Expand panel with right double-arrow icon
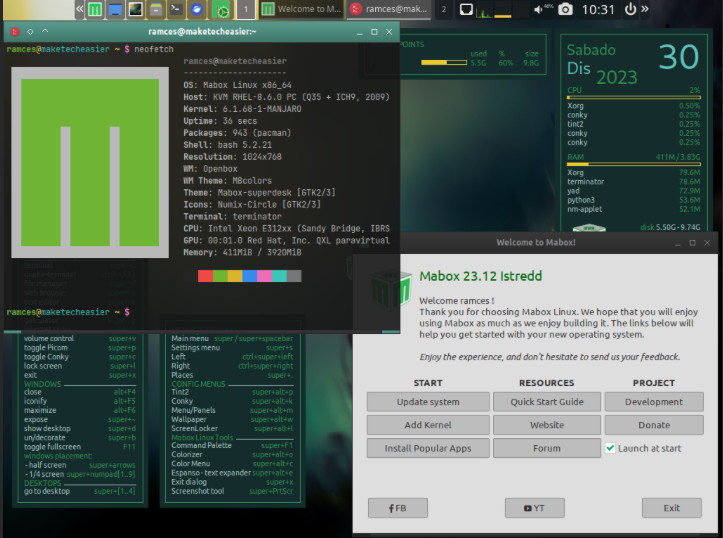Image resolution: width=723 pixels, height=538 pixels. [645, 9]
